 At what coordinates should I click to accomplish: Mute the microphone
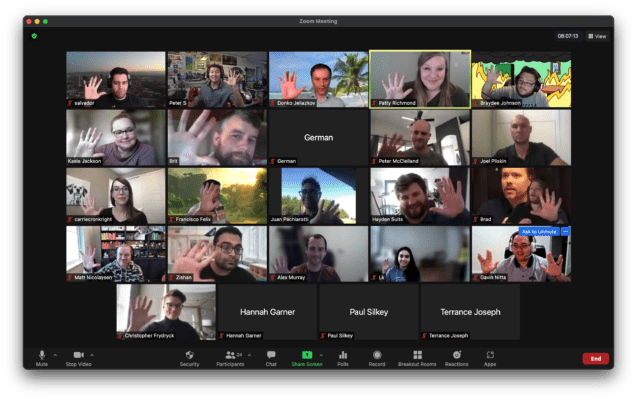click(42, 356)
